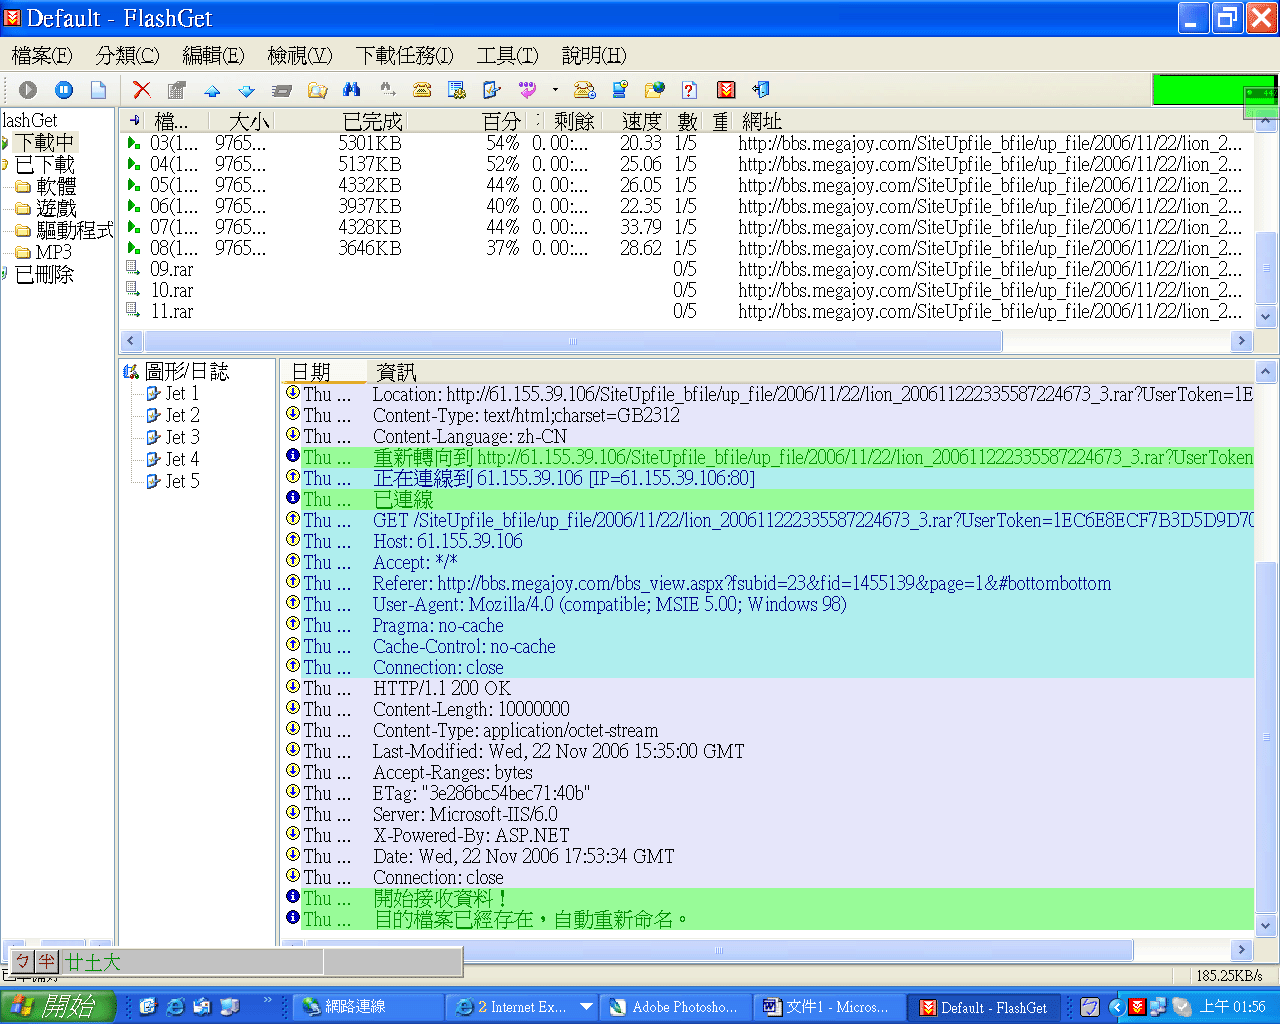
Task: Select Jet 5 in the log tree
Action: point(182,482)
